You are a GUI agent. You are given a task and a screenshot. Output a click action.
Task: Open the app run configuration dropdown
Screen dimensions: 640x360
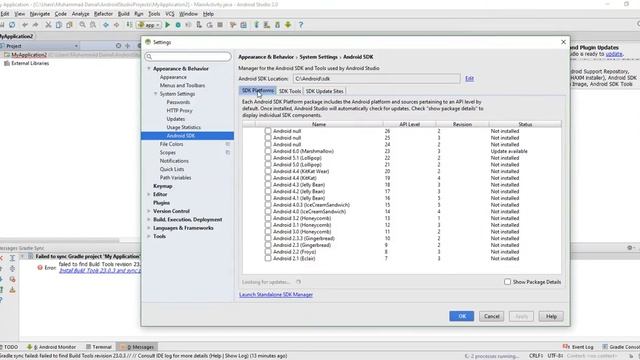pyautogui.click(x=149, y=25)
